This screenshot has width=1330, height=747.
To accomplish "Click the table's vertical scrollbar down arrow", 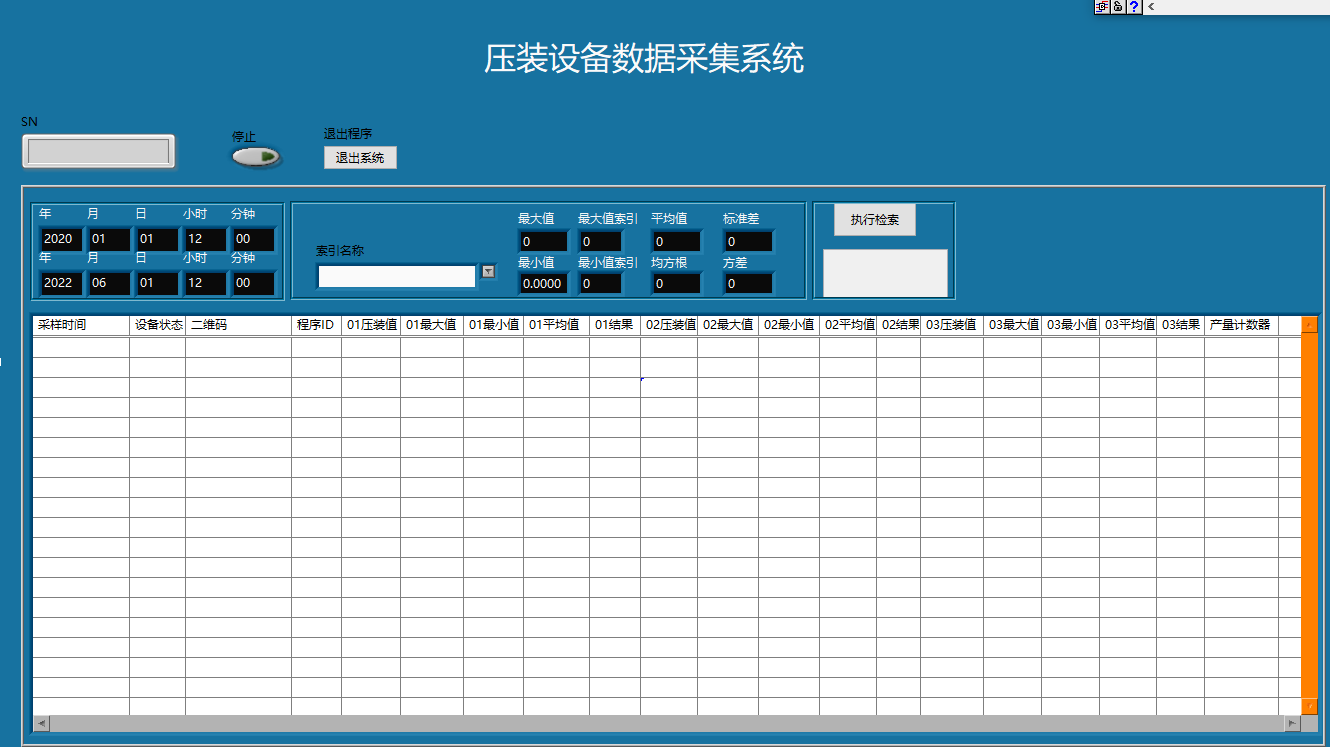I will (1310, 706).
